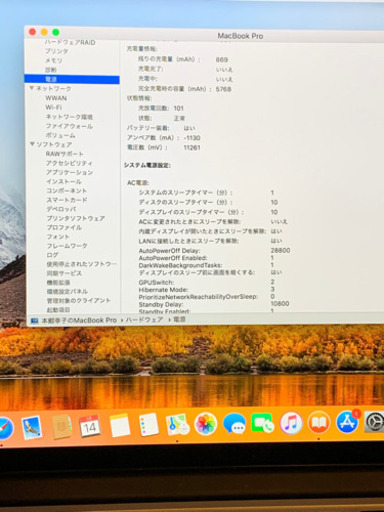Select 診断 in the sidebar
This screenshot has height=512, width=384.
51,70
